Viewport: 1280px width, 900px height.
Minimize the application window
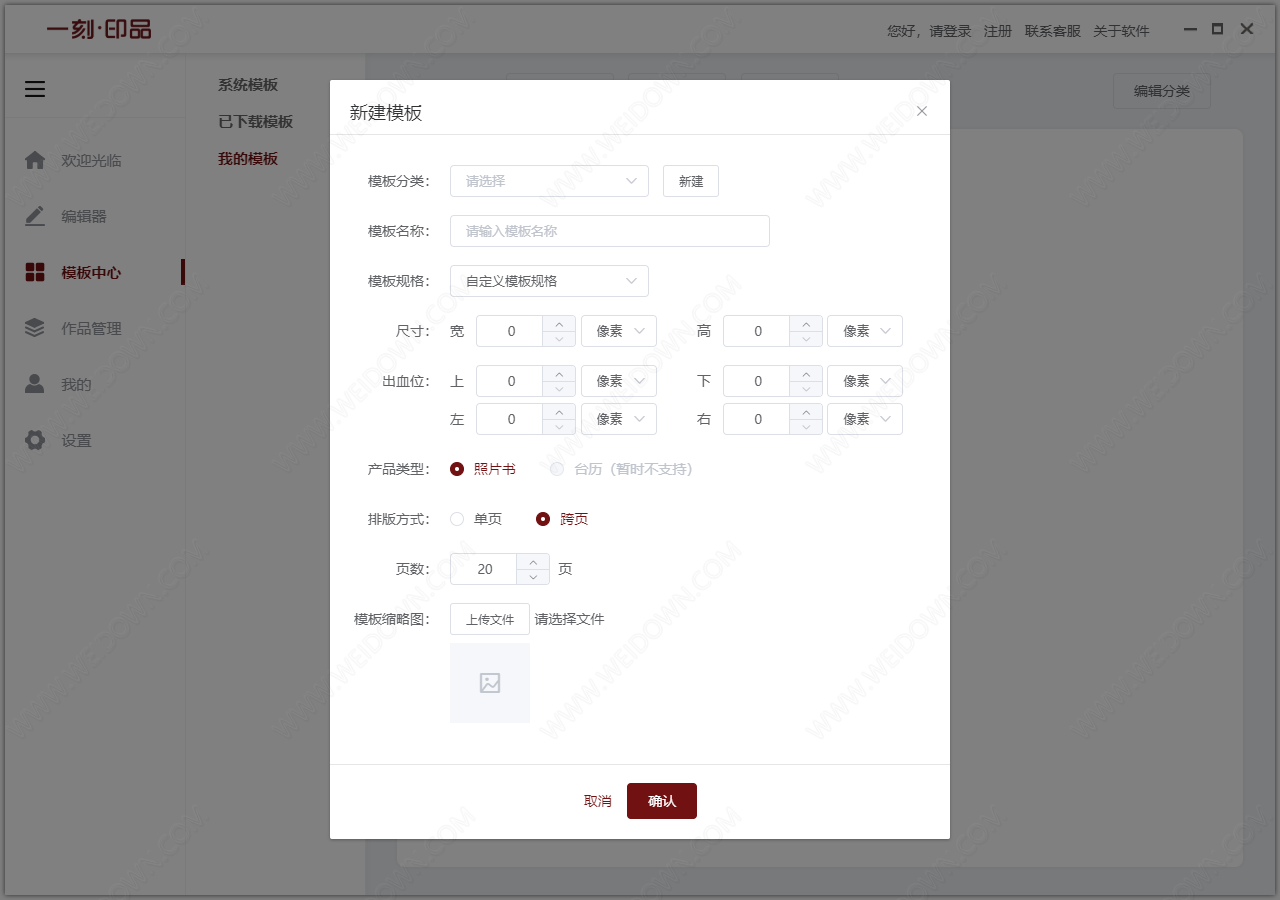coord(1190,30)
